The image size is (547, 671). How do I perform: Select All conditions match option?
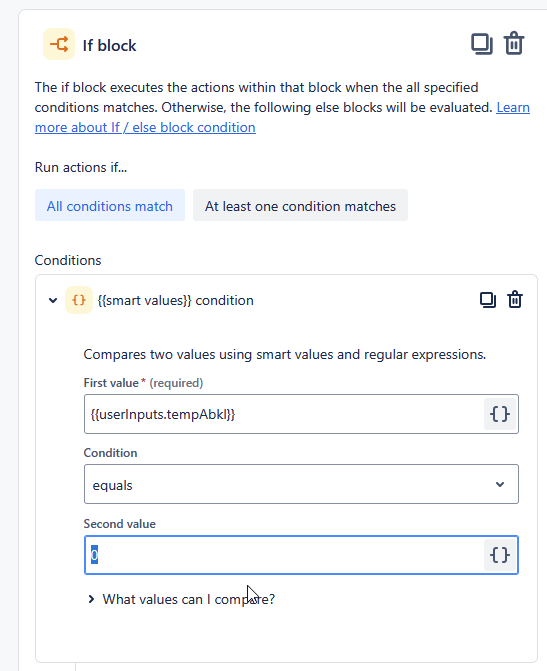pos(110,205)
